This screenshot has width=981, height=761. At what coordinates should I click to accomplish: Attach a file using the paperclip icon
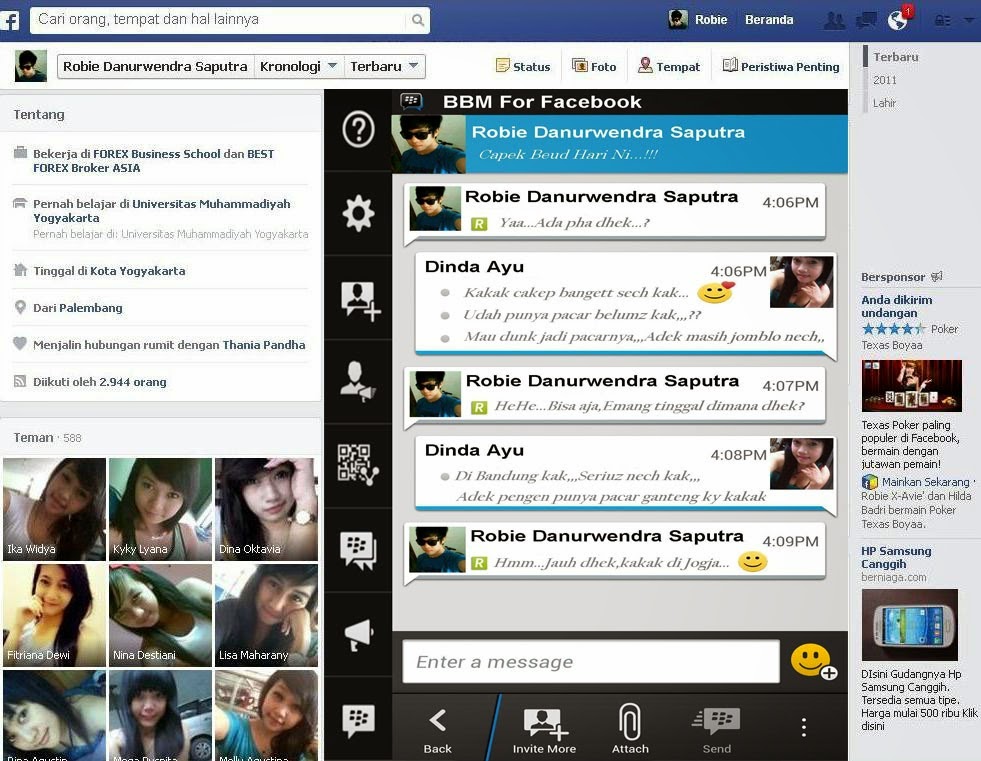[629, 722]
